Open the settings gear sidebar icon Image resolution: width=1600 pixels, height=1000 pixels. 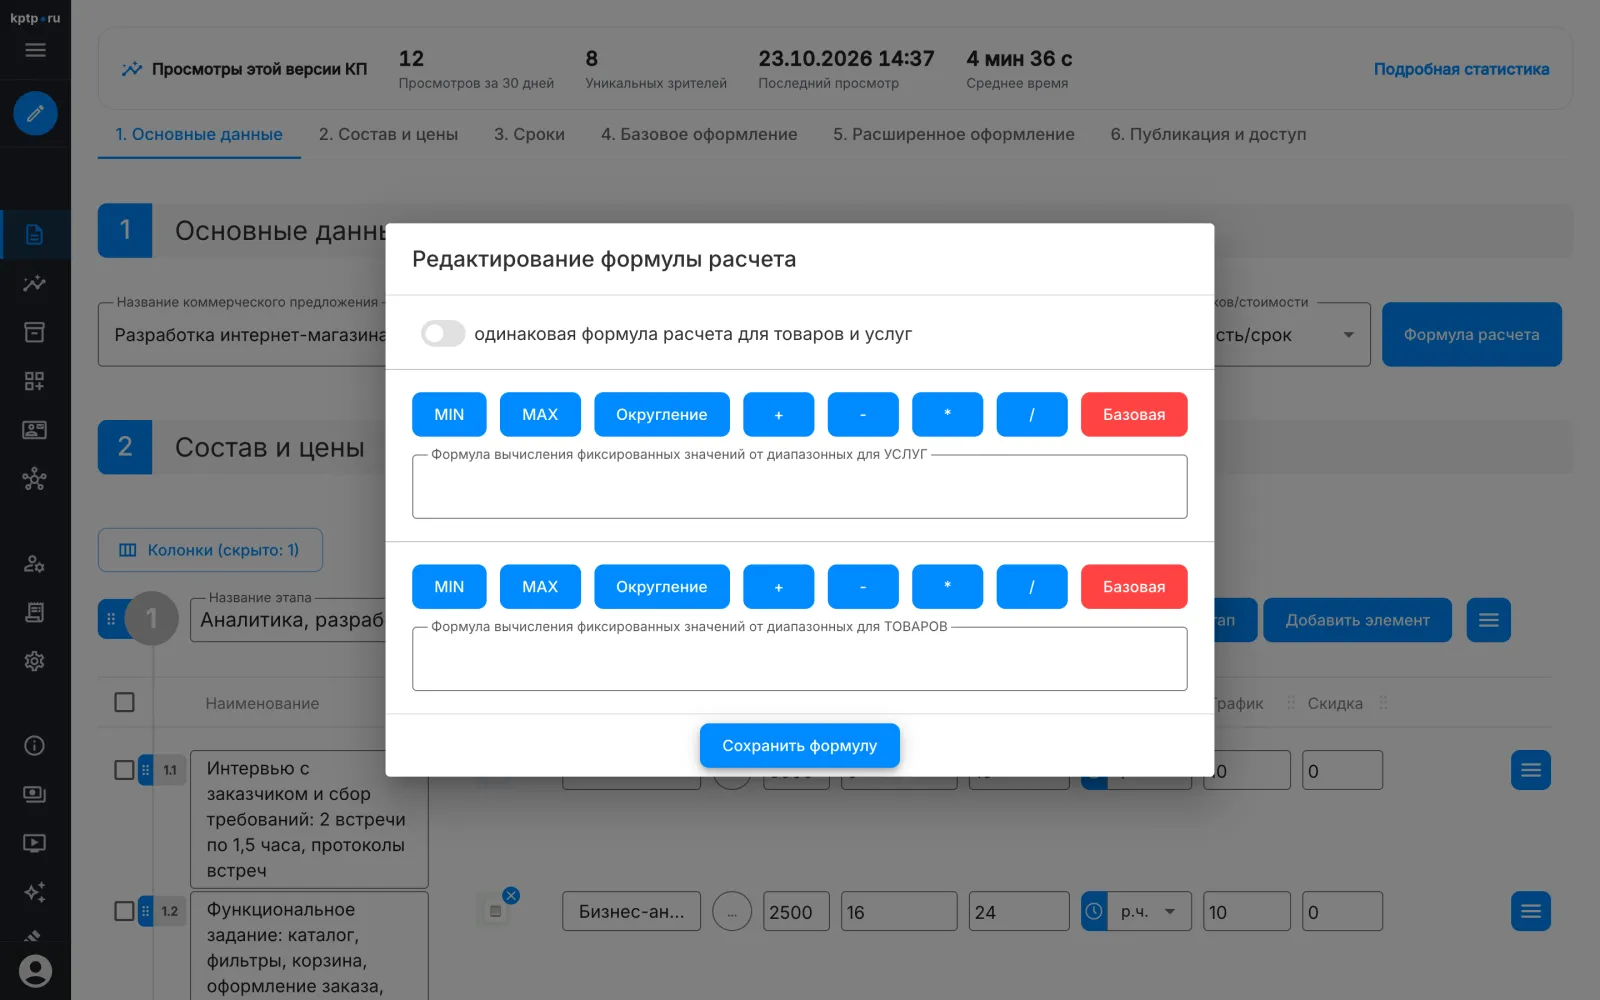pos(35,661)
